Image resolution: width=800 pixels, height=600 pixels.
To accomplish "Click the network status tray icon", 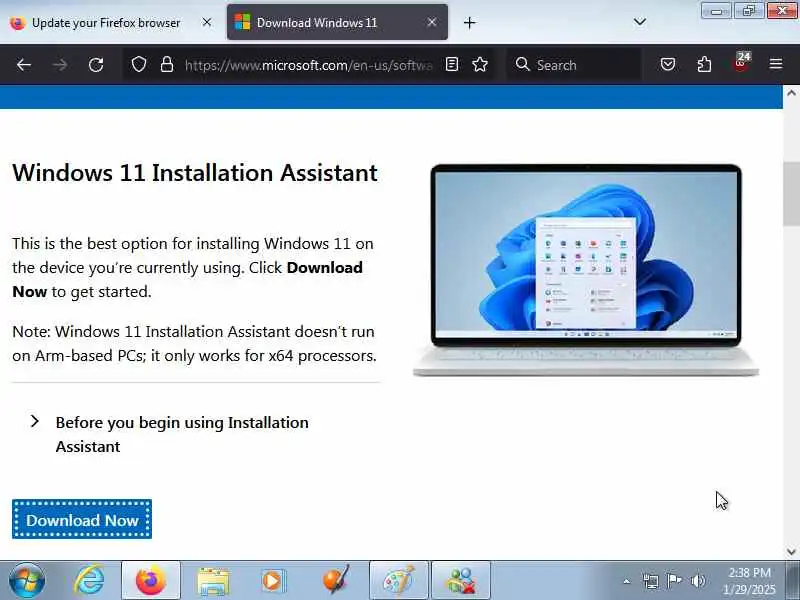I will 651,581.
